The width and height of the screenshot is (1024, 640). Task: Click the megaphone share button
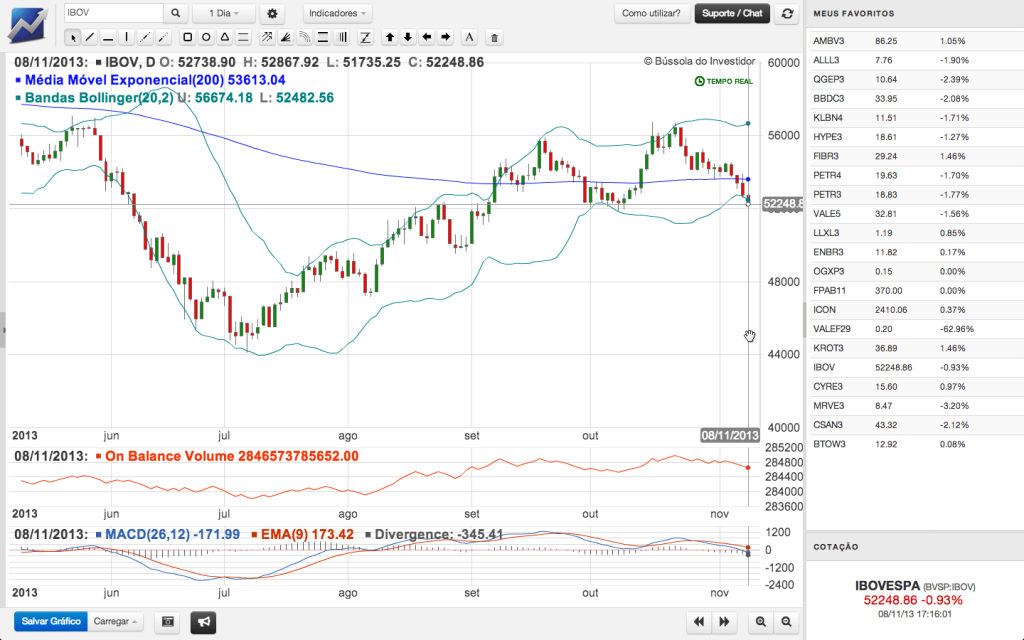(204, 622)
